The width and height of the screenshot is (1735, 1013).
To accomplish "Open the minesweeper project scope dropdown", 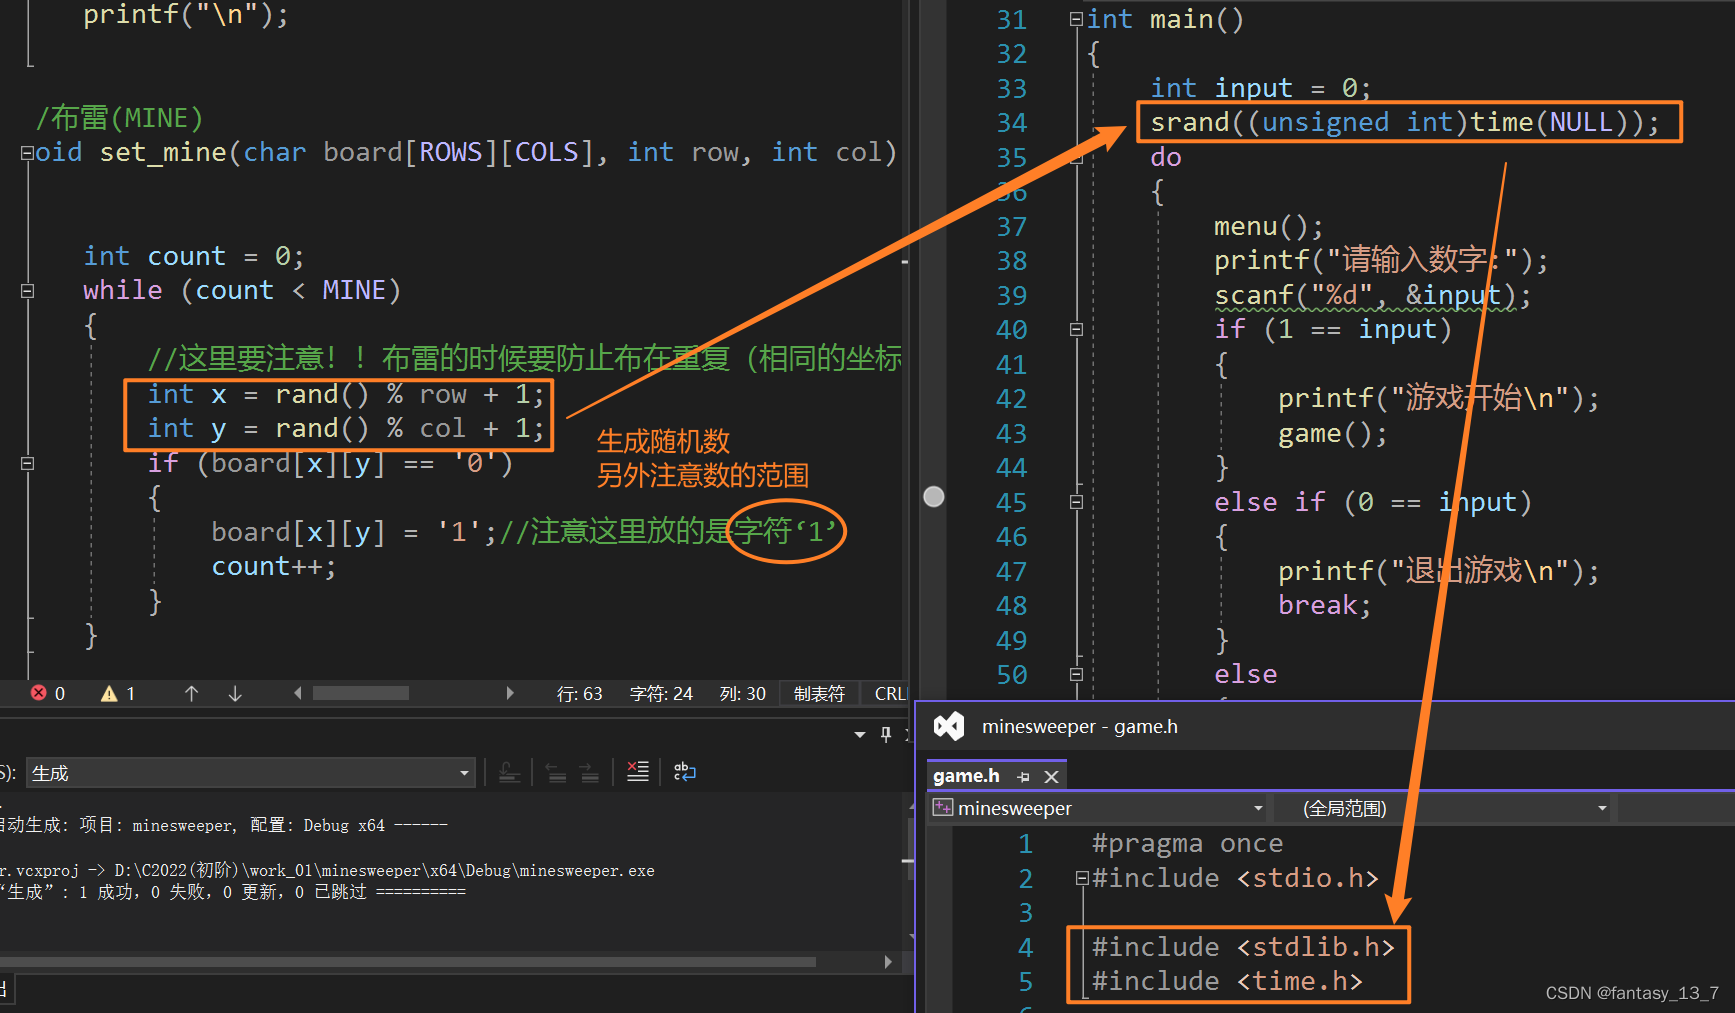I will [x=1098, y=808].
